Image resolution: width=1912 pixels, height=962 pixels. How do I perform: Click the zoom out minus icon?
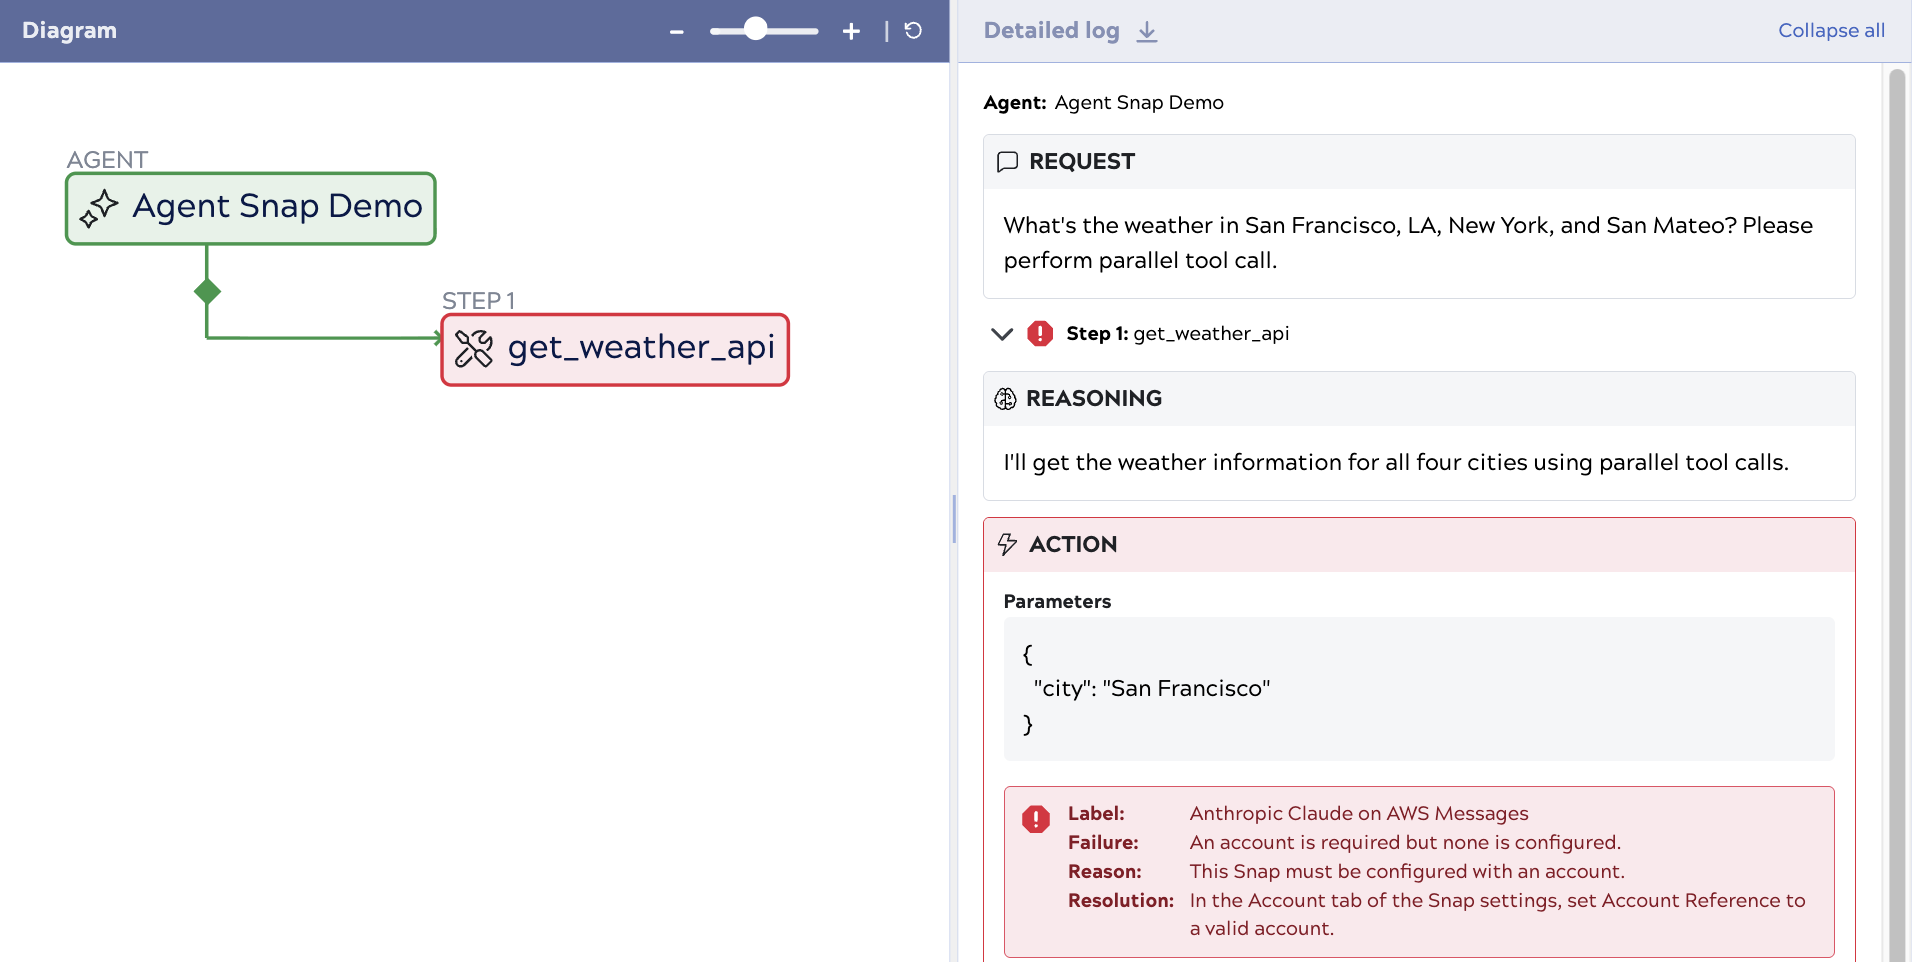[x=677, y=32]
